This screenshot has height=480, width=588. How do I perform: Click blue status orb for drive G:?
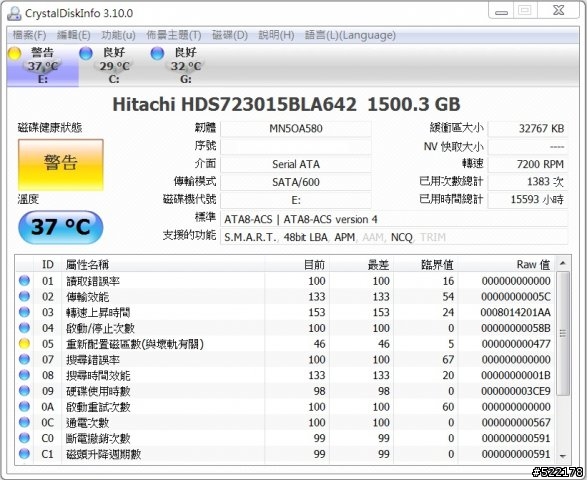coord(157,54)
